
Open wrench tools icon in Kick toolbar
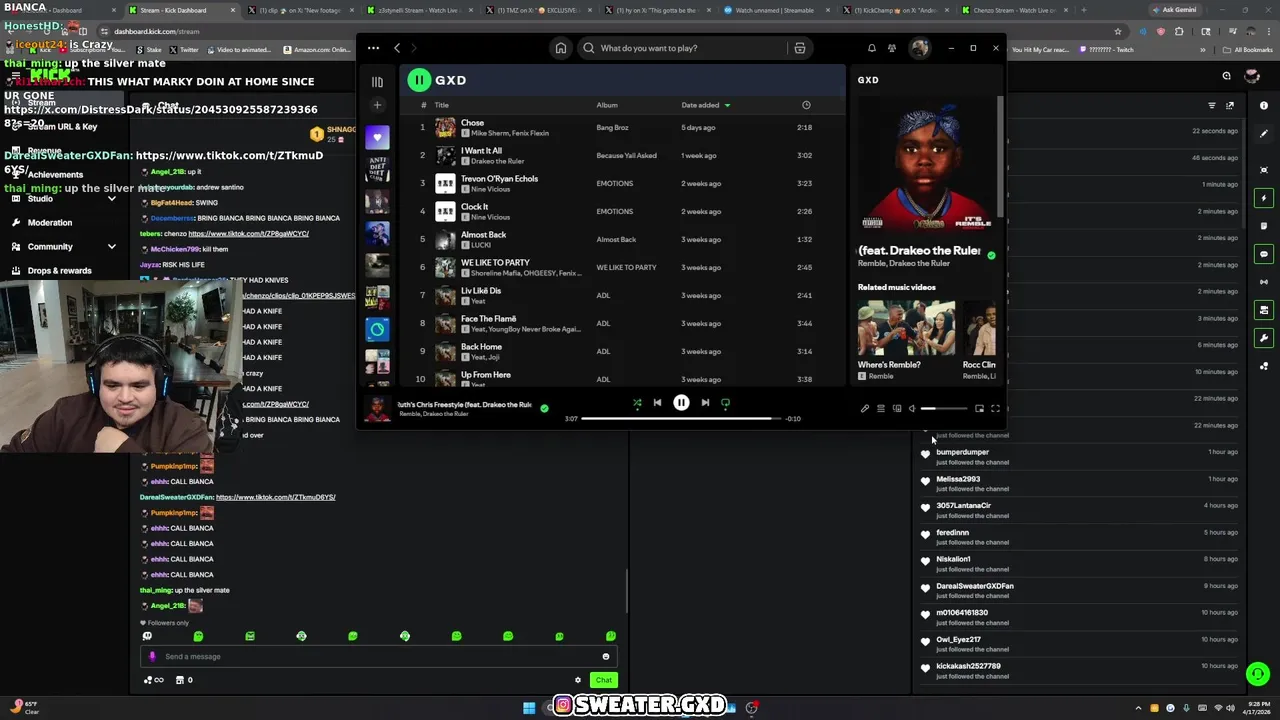coord(1264,338)
